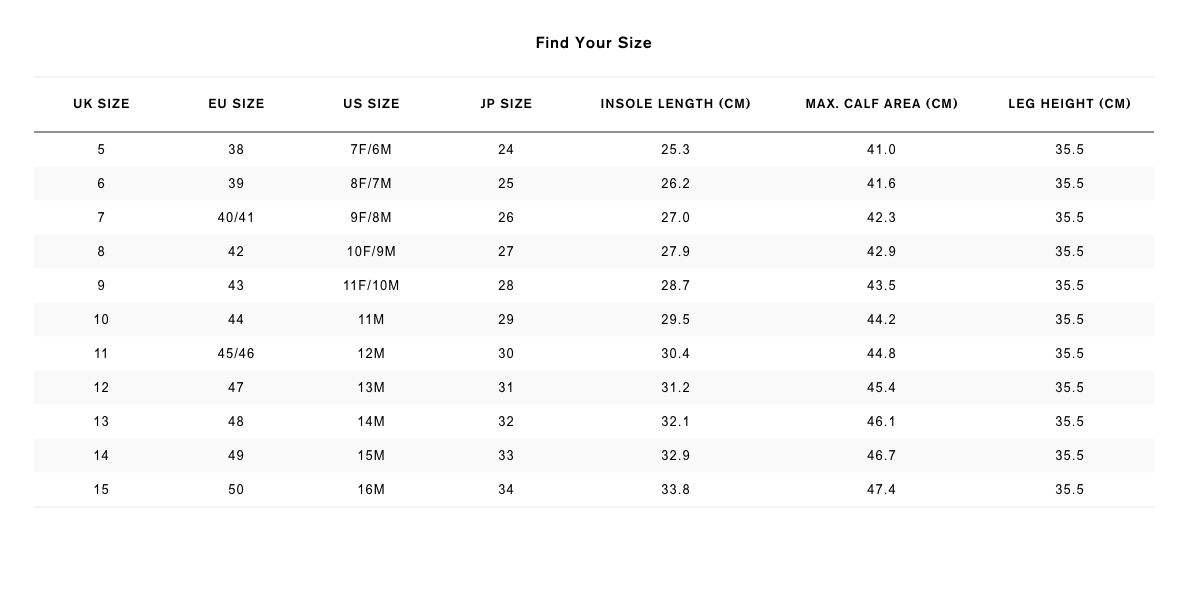Click the calf area value 42.9
The height and width of the screenshot is (590, 1190).
point(881,251)
